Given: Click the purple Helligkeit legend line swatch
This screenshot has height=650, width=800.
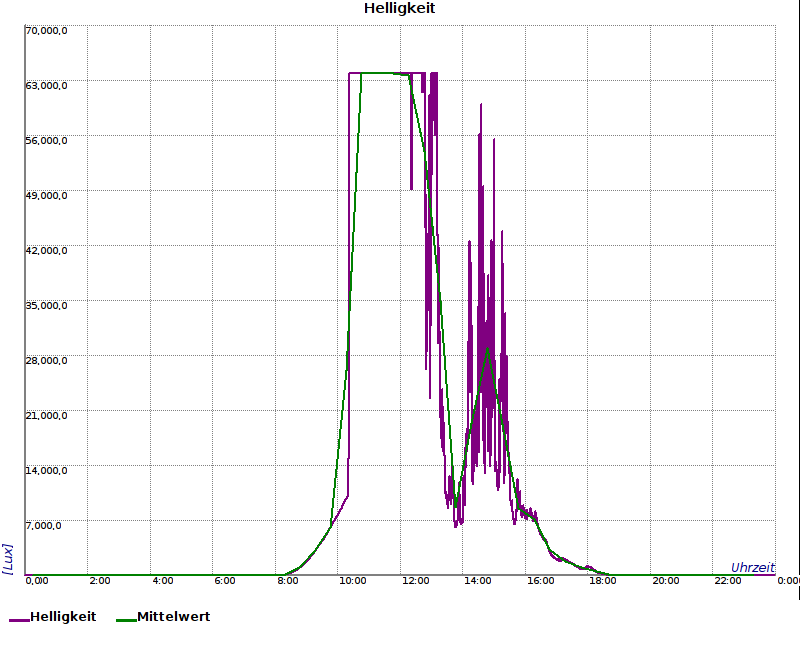Looking at the screenshot, I should pos(19,620).
